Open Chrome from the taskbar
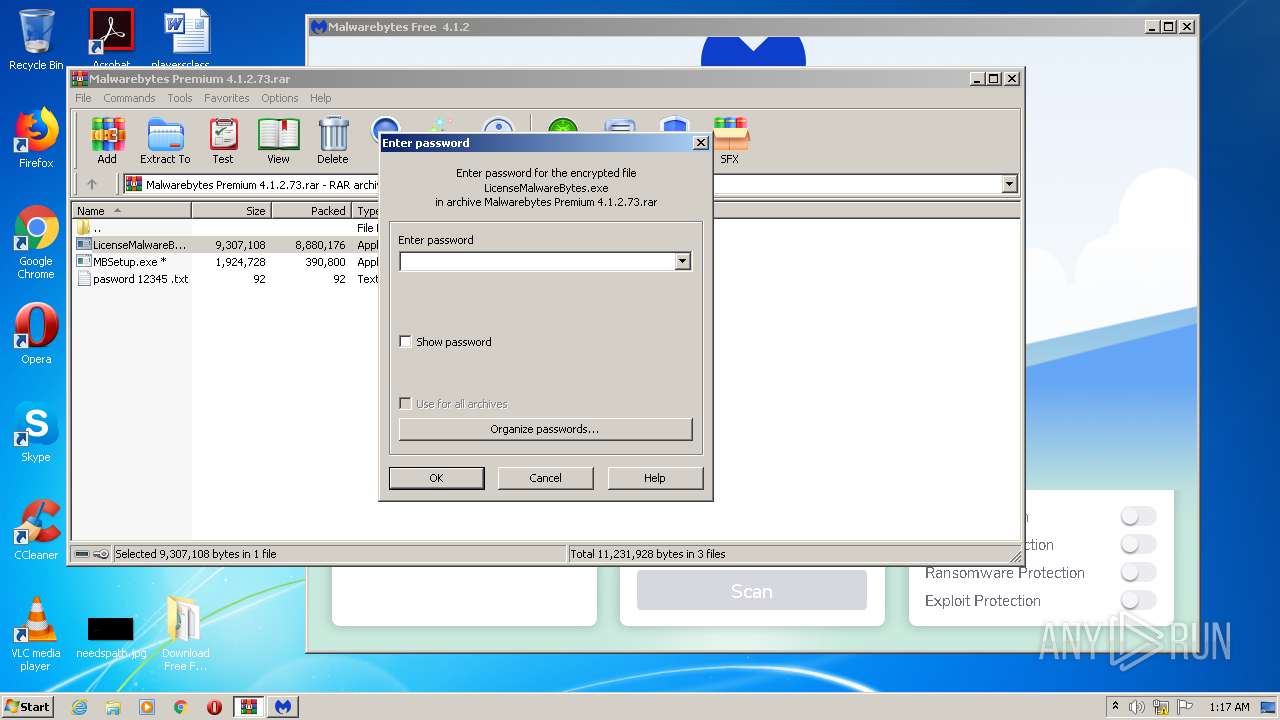The width and height of the screenshot is (1280, 720). click(x=181, y=706)
